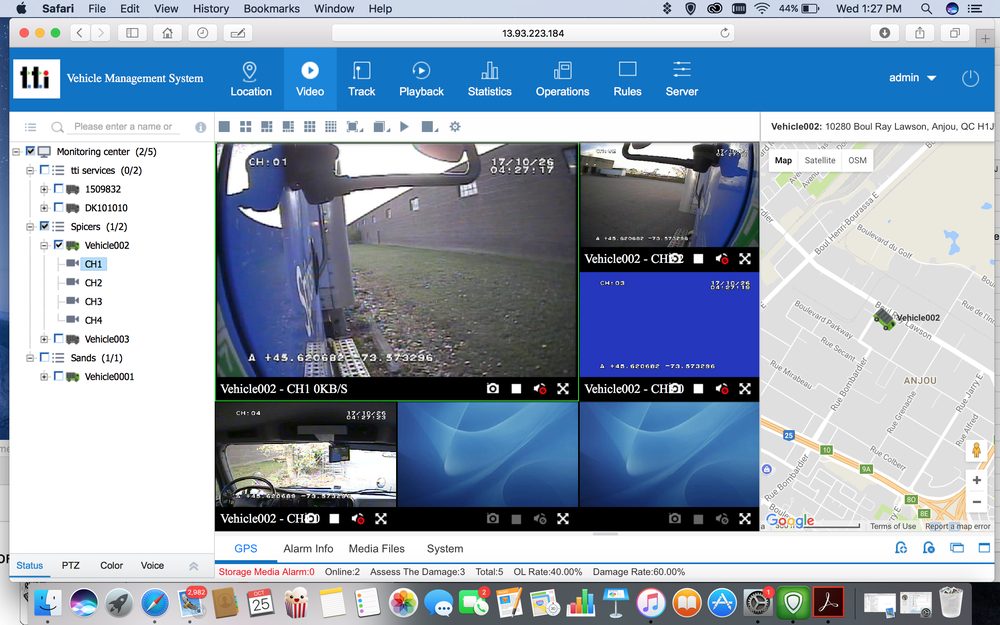Open the video settings gear
The image size is (1000, 625).
pyautogui.click(x=454, y=127)
